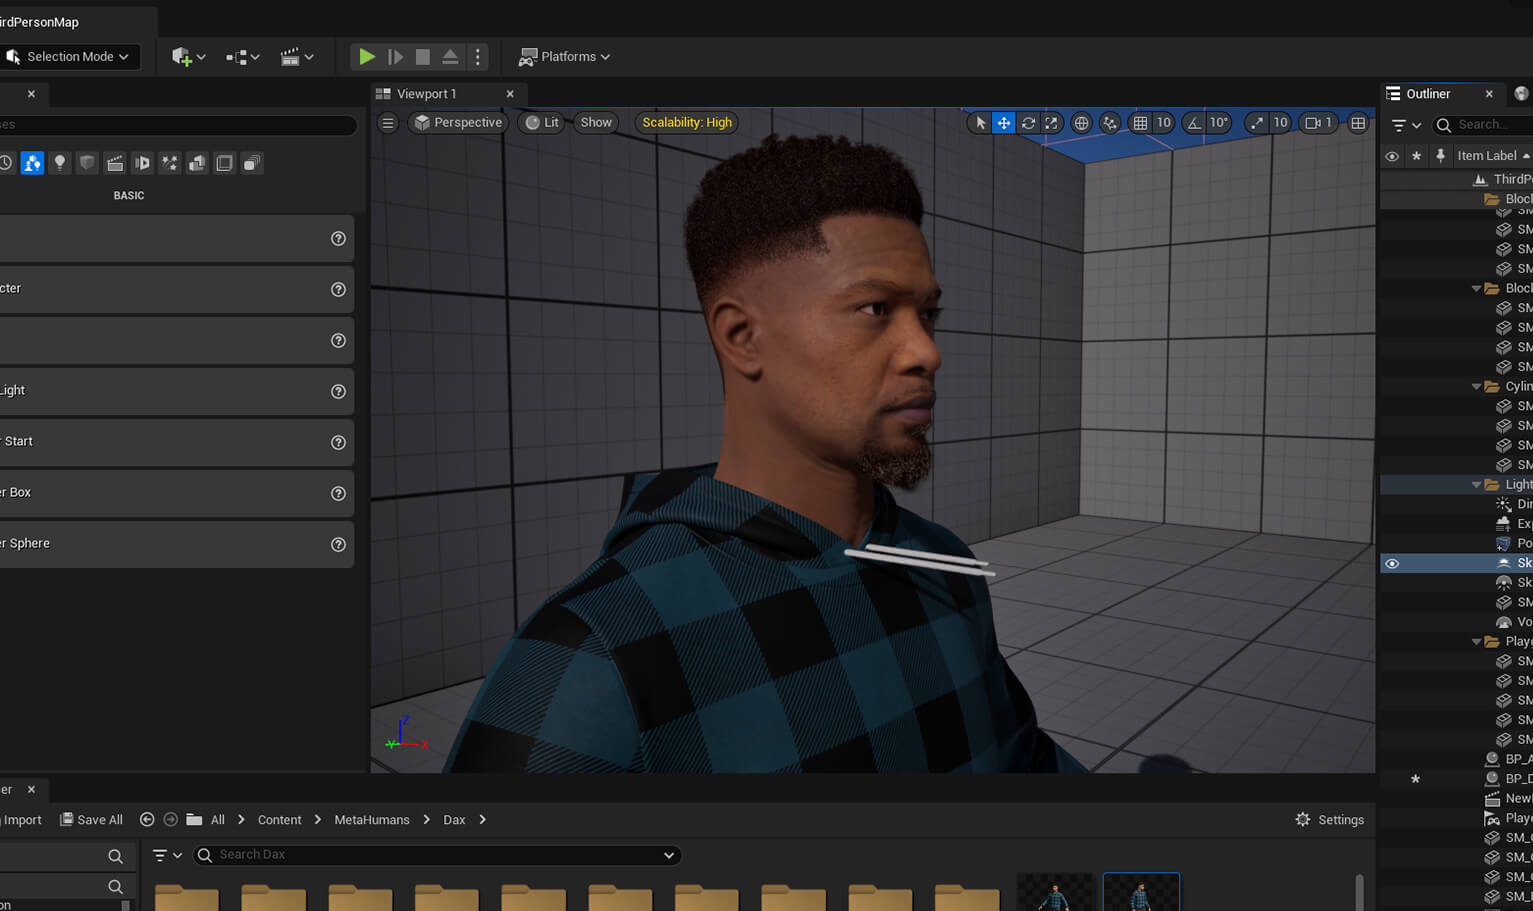Select the Basic category in Place Actors
The image size is (1533, 911).
[33, 163]
